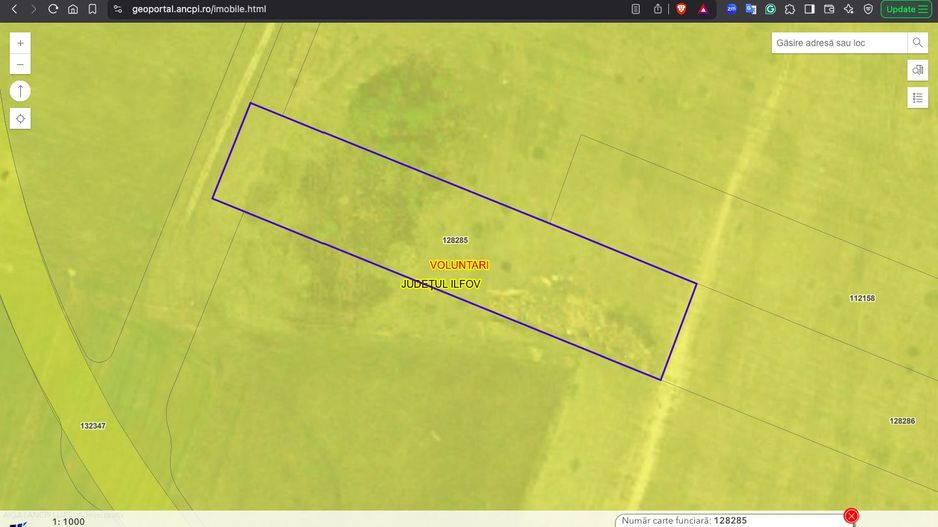This screenshot has height=527, width=938.
Task: Click the find my location button
Action: 20,118
